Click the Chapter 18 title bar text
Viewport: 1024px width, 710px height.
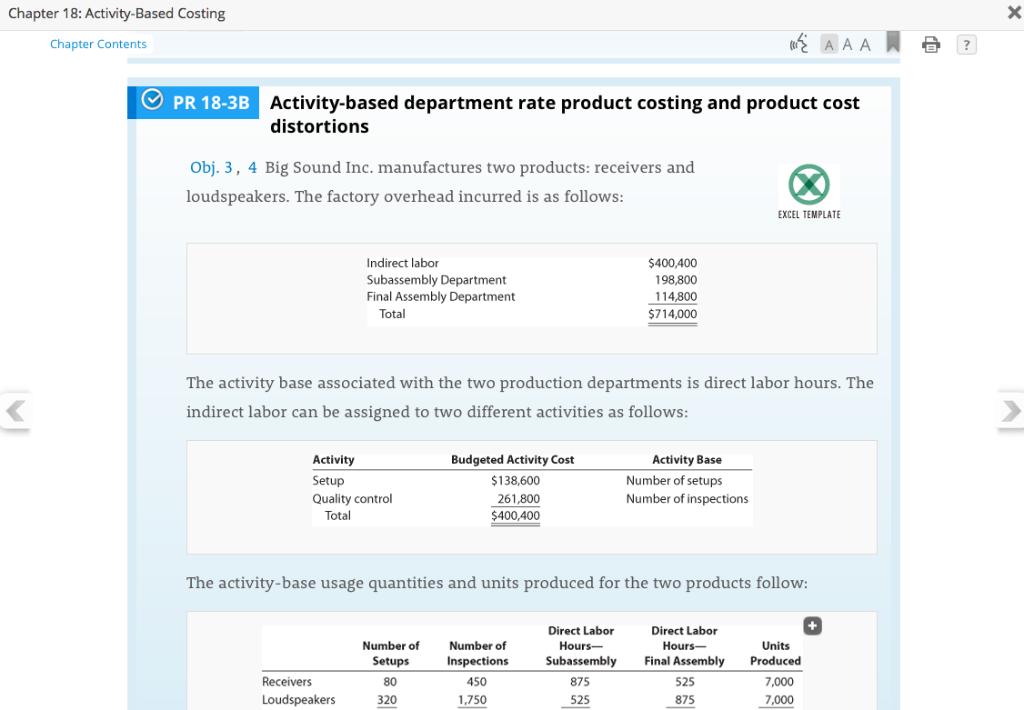[x=117, y=13]
